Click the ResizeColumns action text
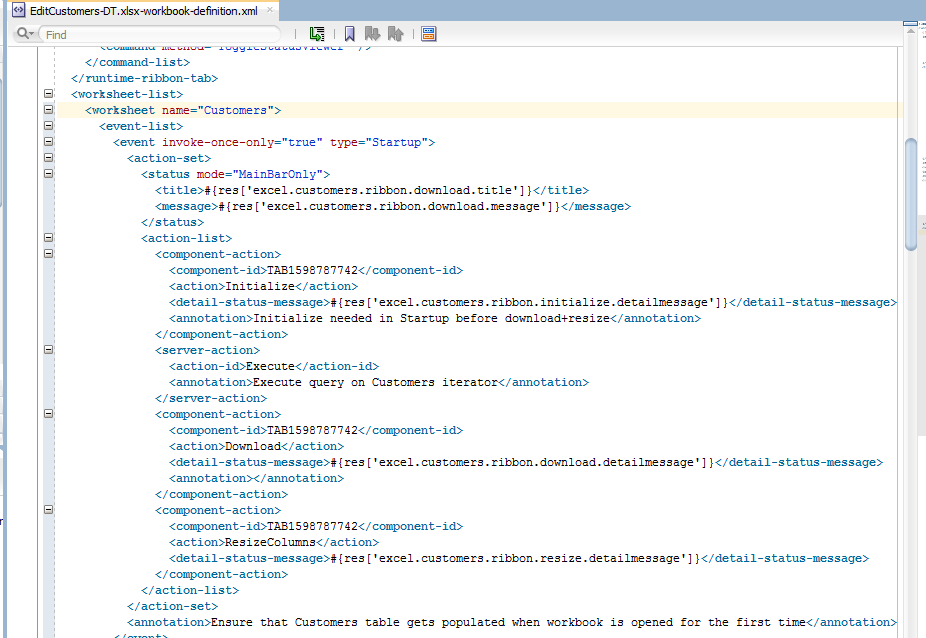 coord(270,542)
